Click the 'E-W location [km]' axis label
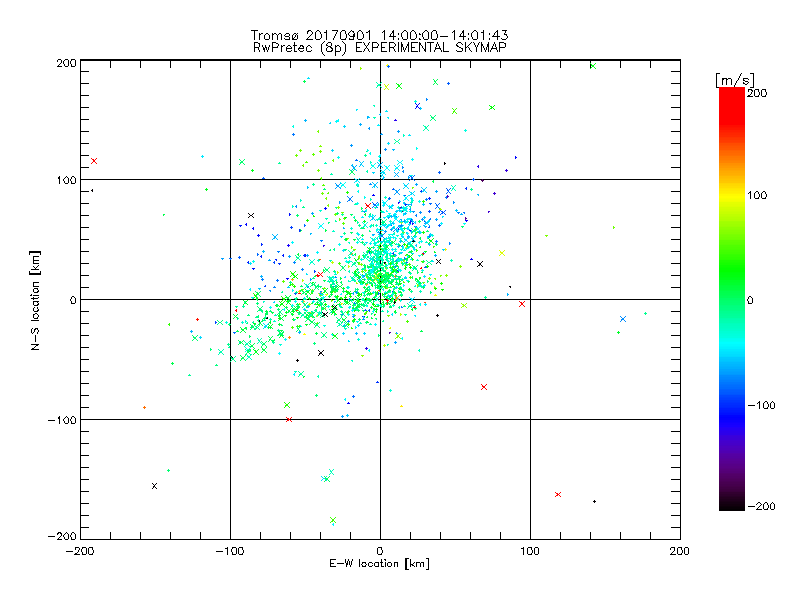Image resolution: width=800 pixels, height=600 pixels. [379, 564]
